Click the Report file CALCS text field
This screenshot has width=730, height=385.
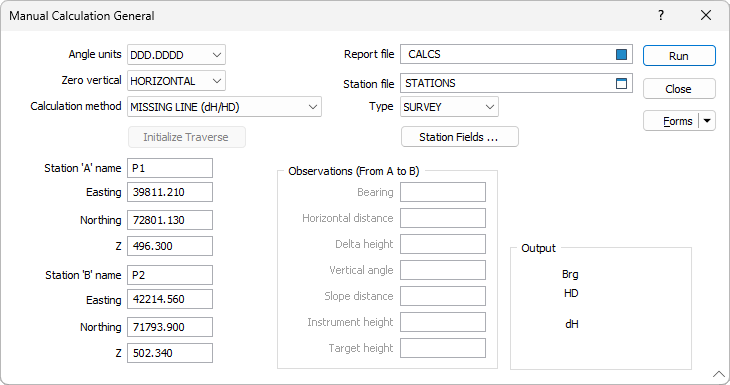(x=507, y=54)
